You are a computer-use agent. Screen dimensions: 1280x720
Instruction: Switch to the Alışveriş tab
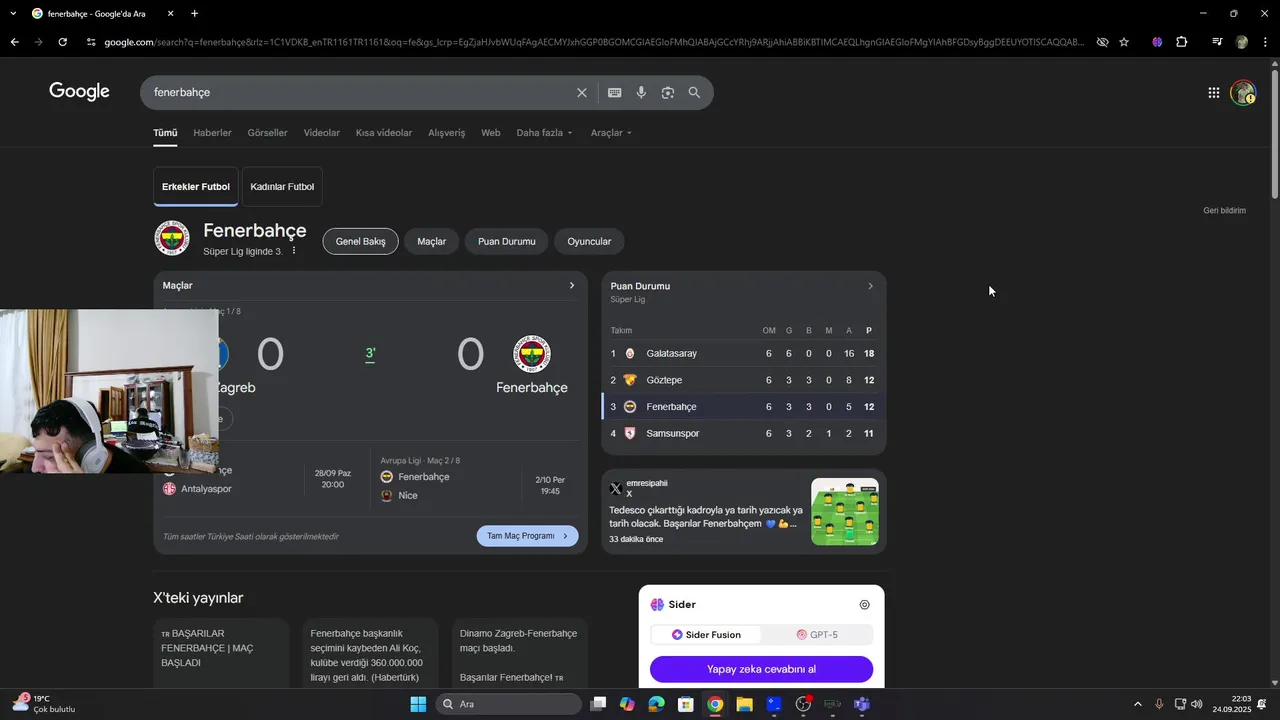[446, 133]
